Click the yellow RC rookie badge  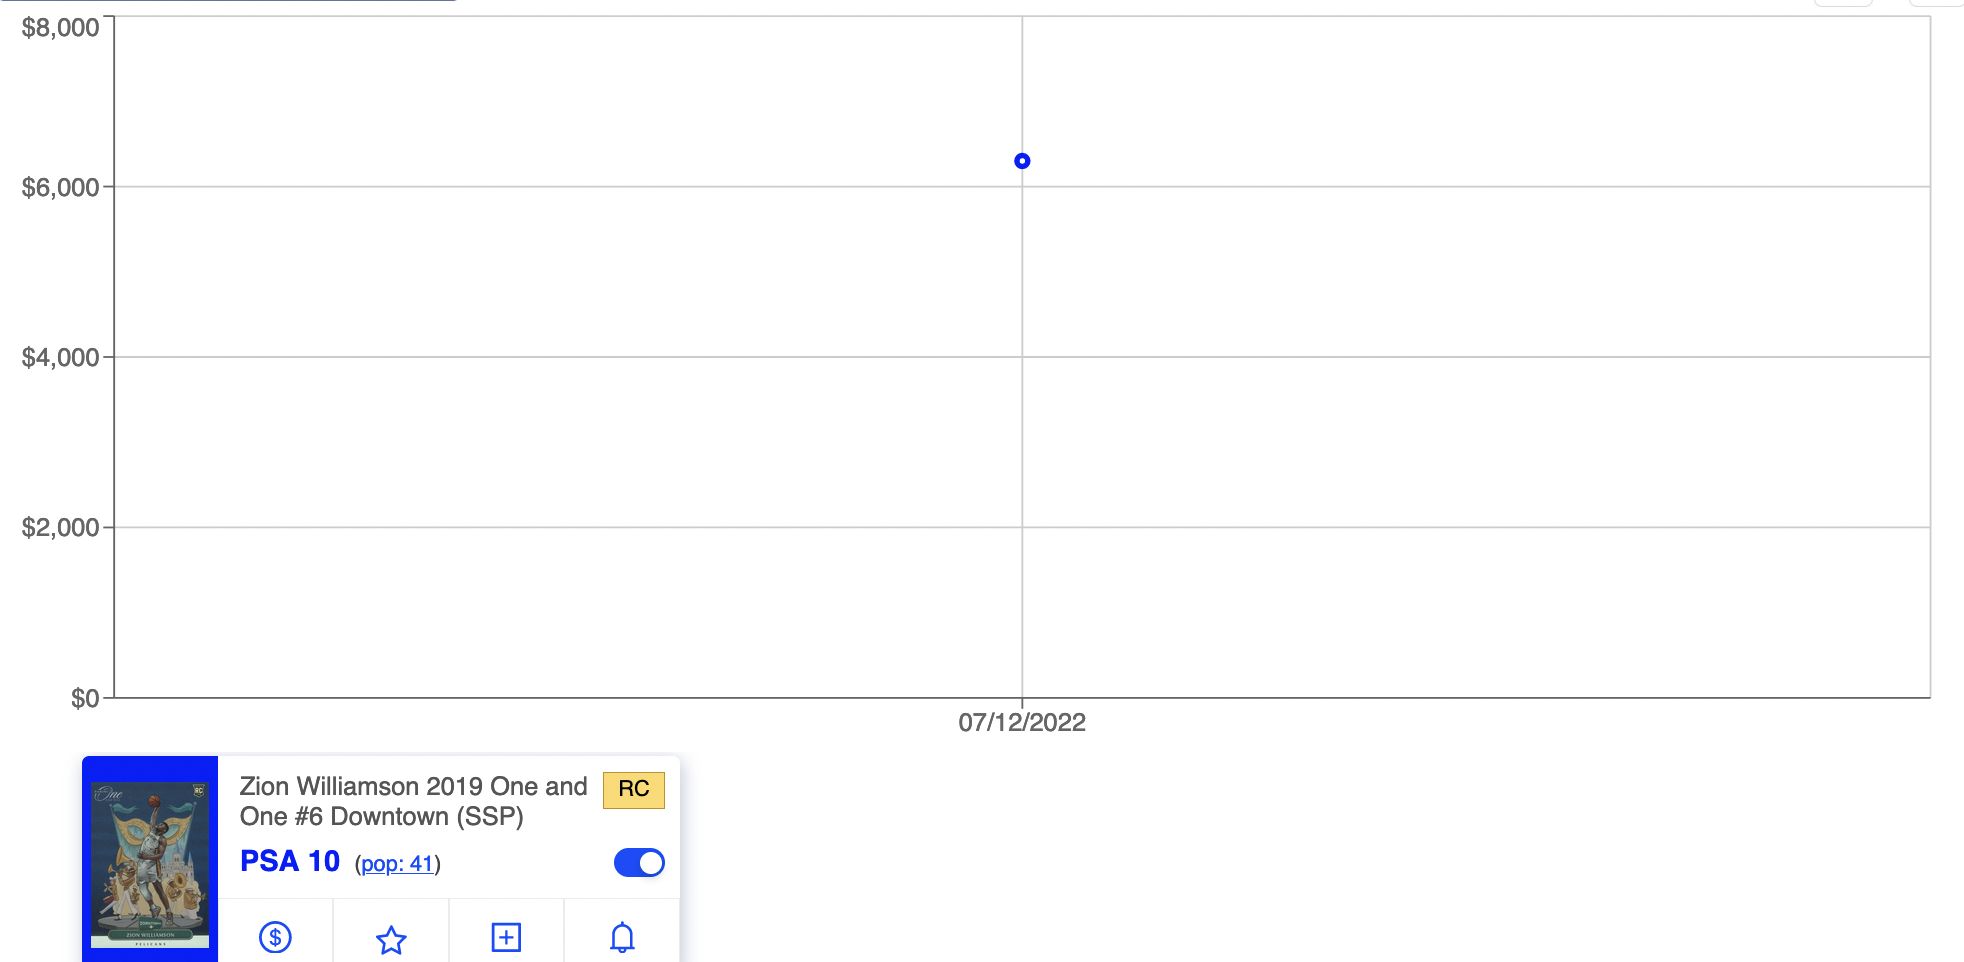[x=634, y=789]
